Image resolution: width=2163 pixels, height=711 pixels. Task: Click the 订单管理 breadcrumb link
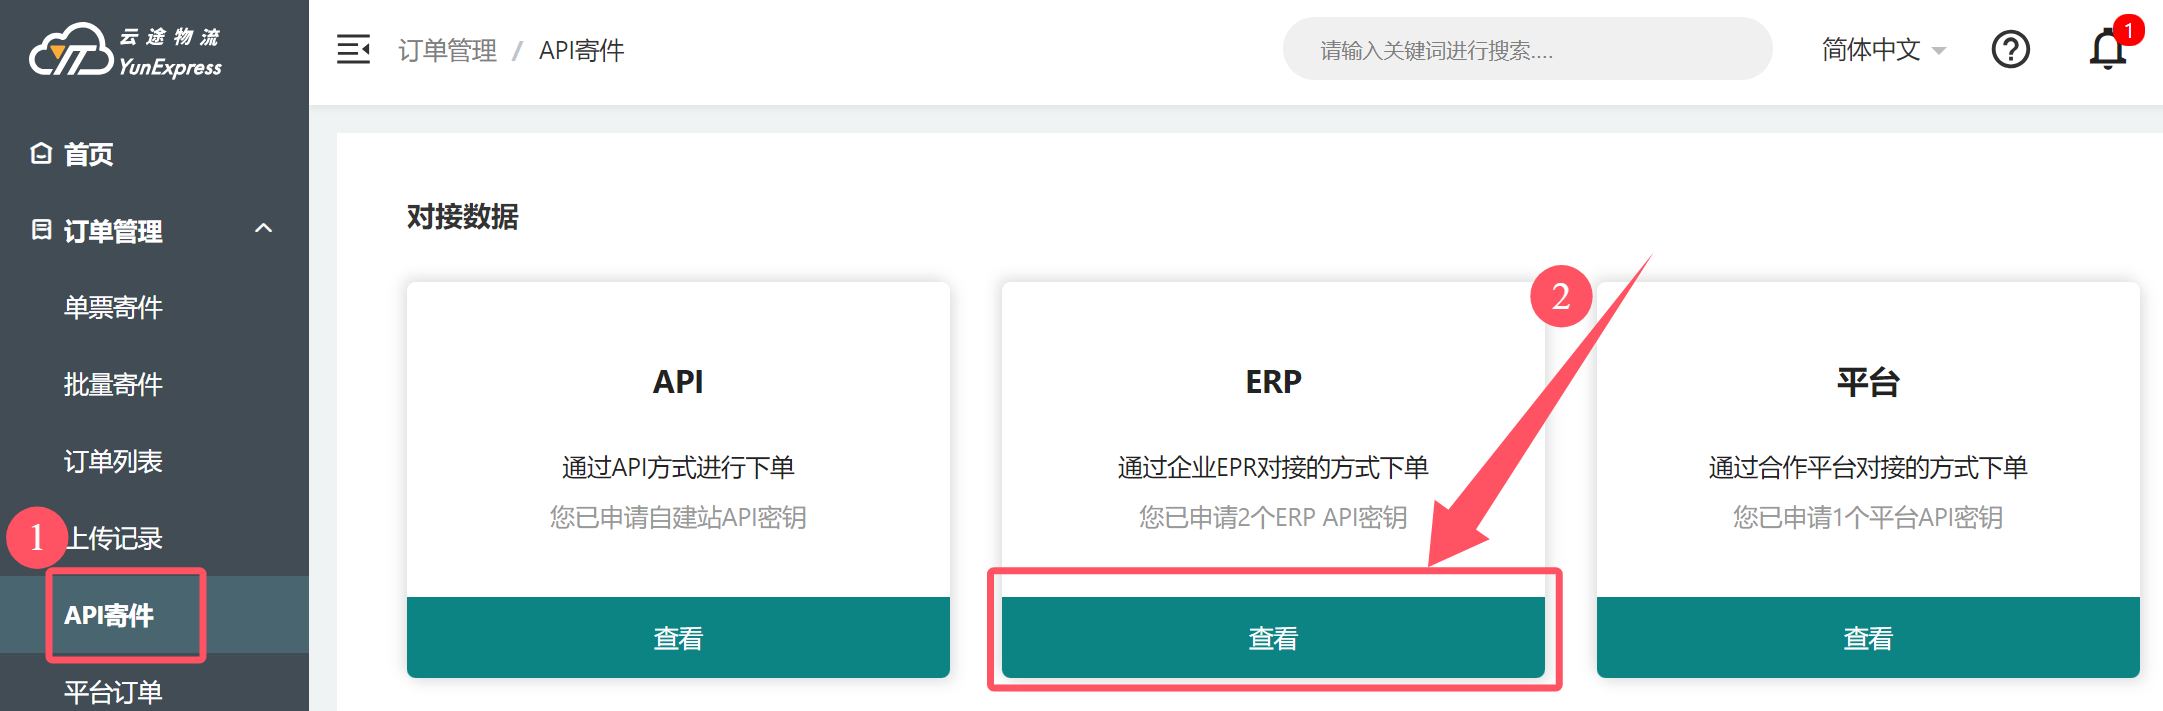pos(447,50)
